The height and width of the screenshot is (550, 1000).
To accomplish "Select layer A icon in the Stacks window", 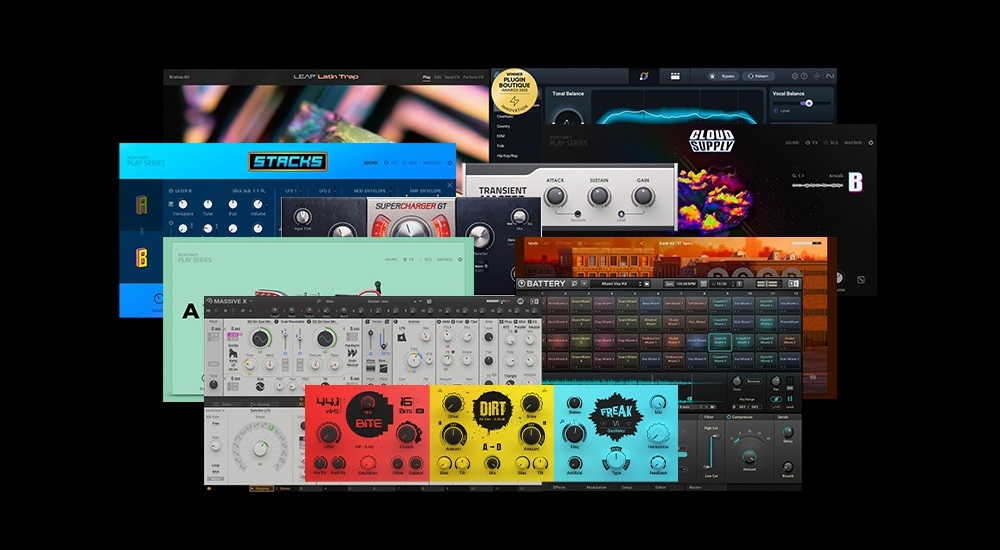I will 142,205.
